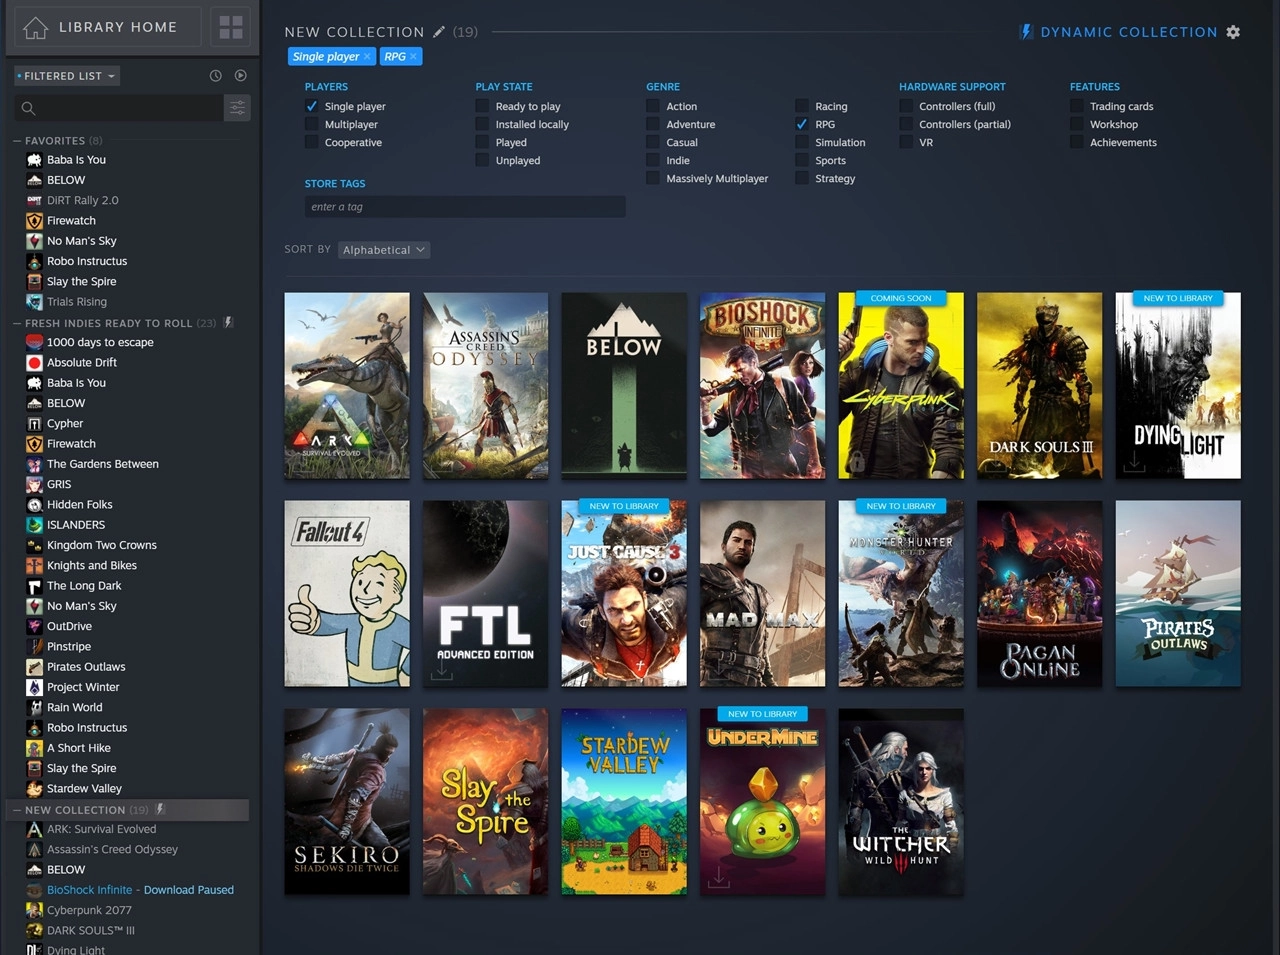Edit collection name with pencil icon

[439, 32]
